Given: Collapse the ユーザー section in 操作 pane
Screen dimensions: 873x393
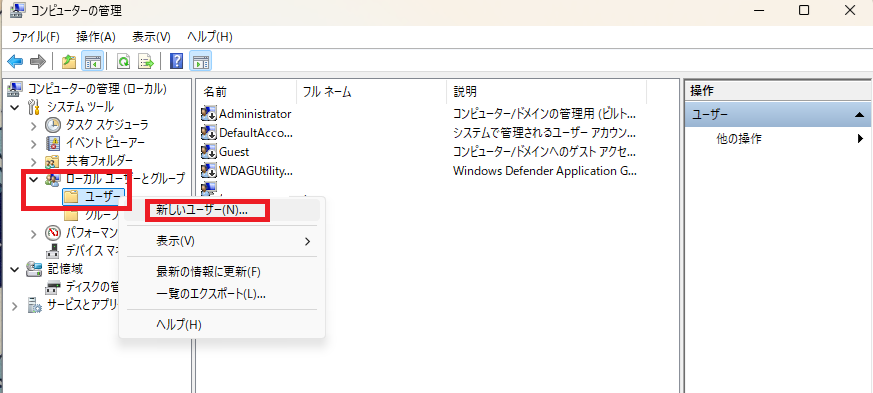Looking at the screenshot, I should click(859, 114).
